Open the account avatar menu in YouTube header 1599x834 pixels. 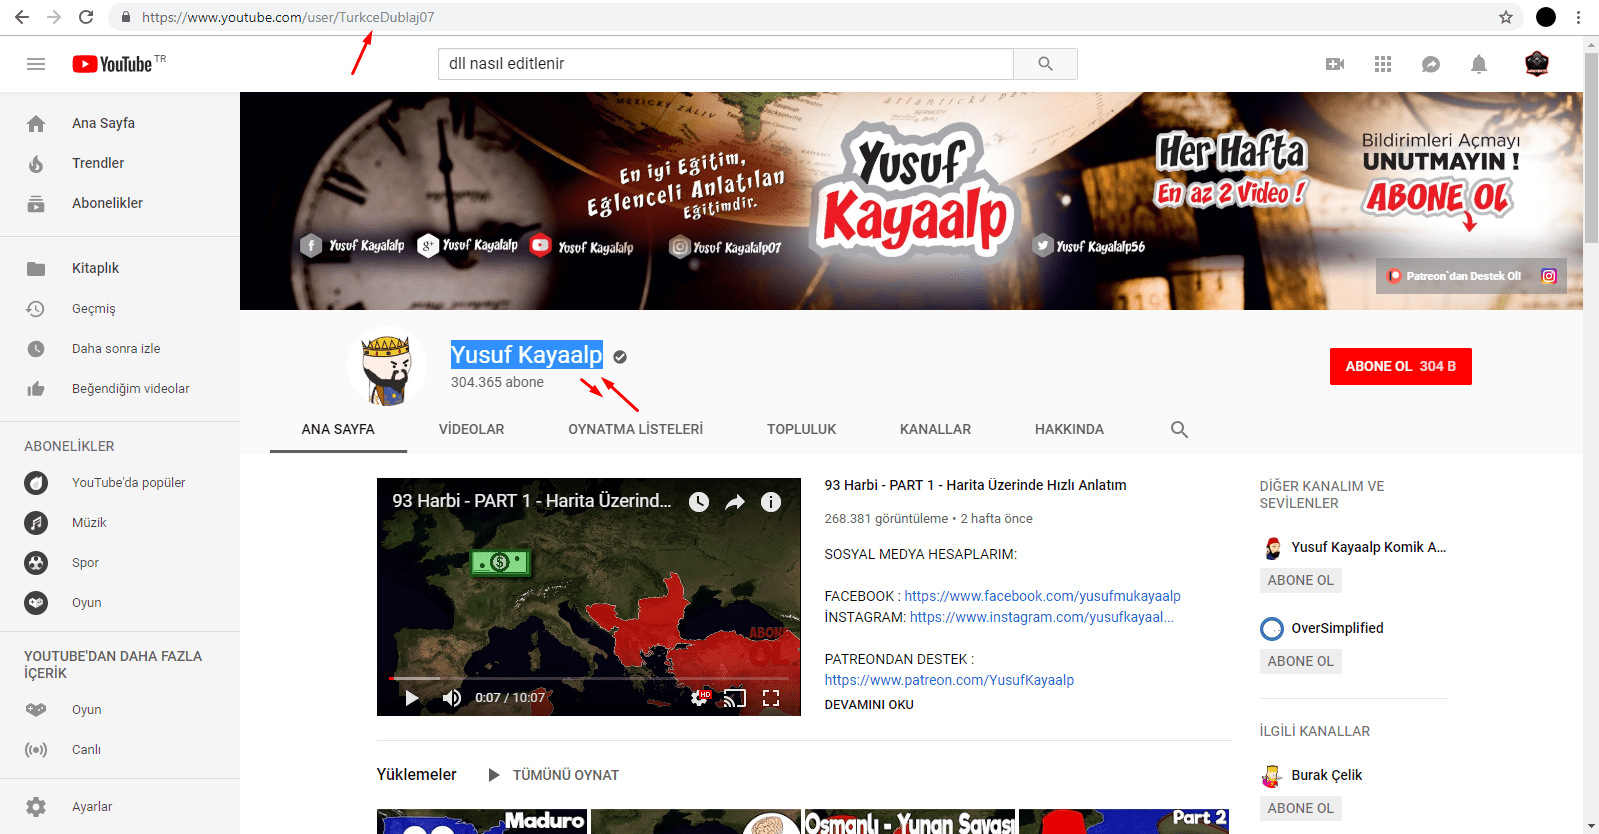(x=1537, y=64)
